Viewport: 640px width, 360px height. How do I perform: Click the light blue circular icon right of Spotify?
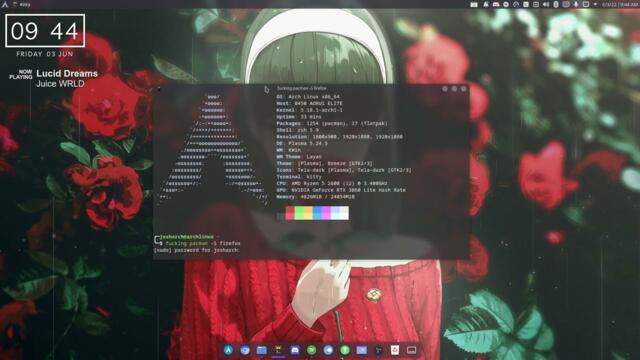pos(328,350)
